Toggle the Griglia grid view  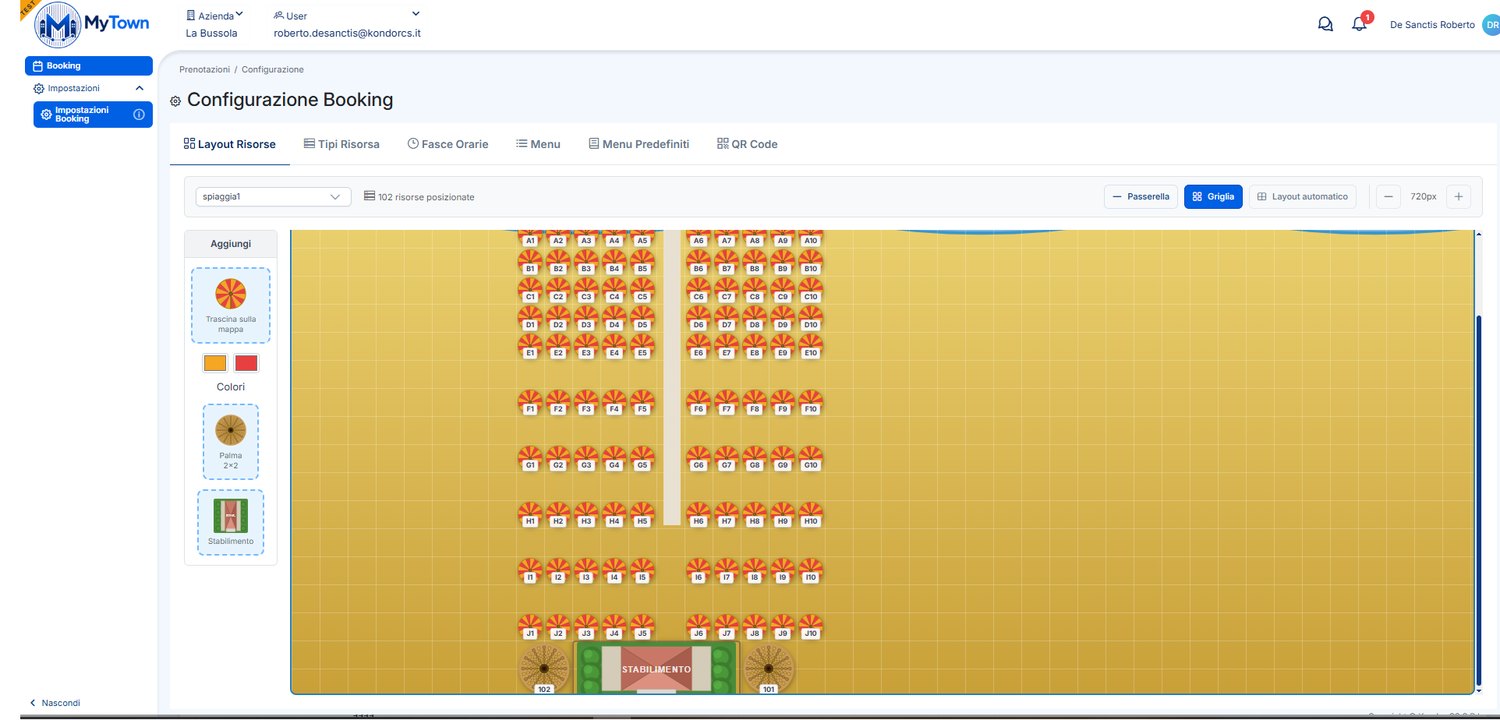click(1213, 197)
